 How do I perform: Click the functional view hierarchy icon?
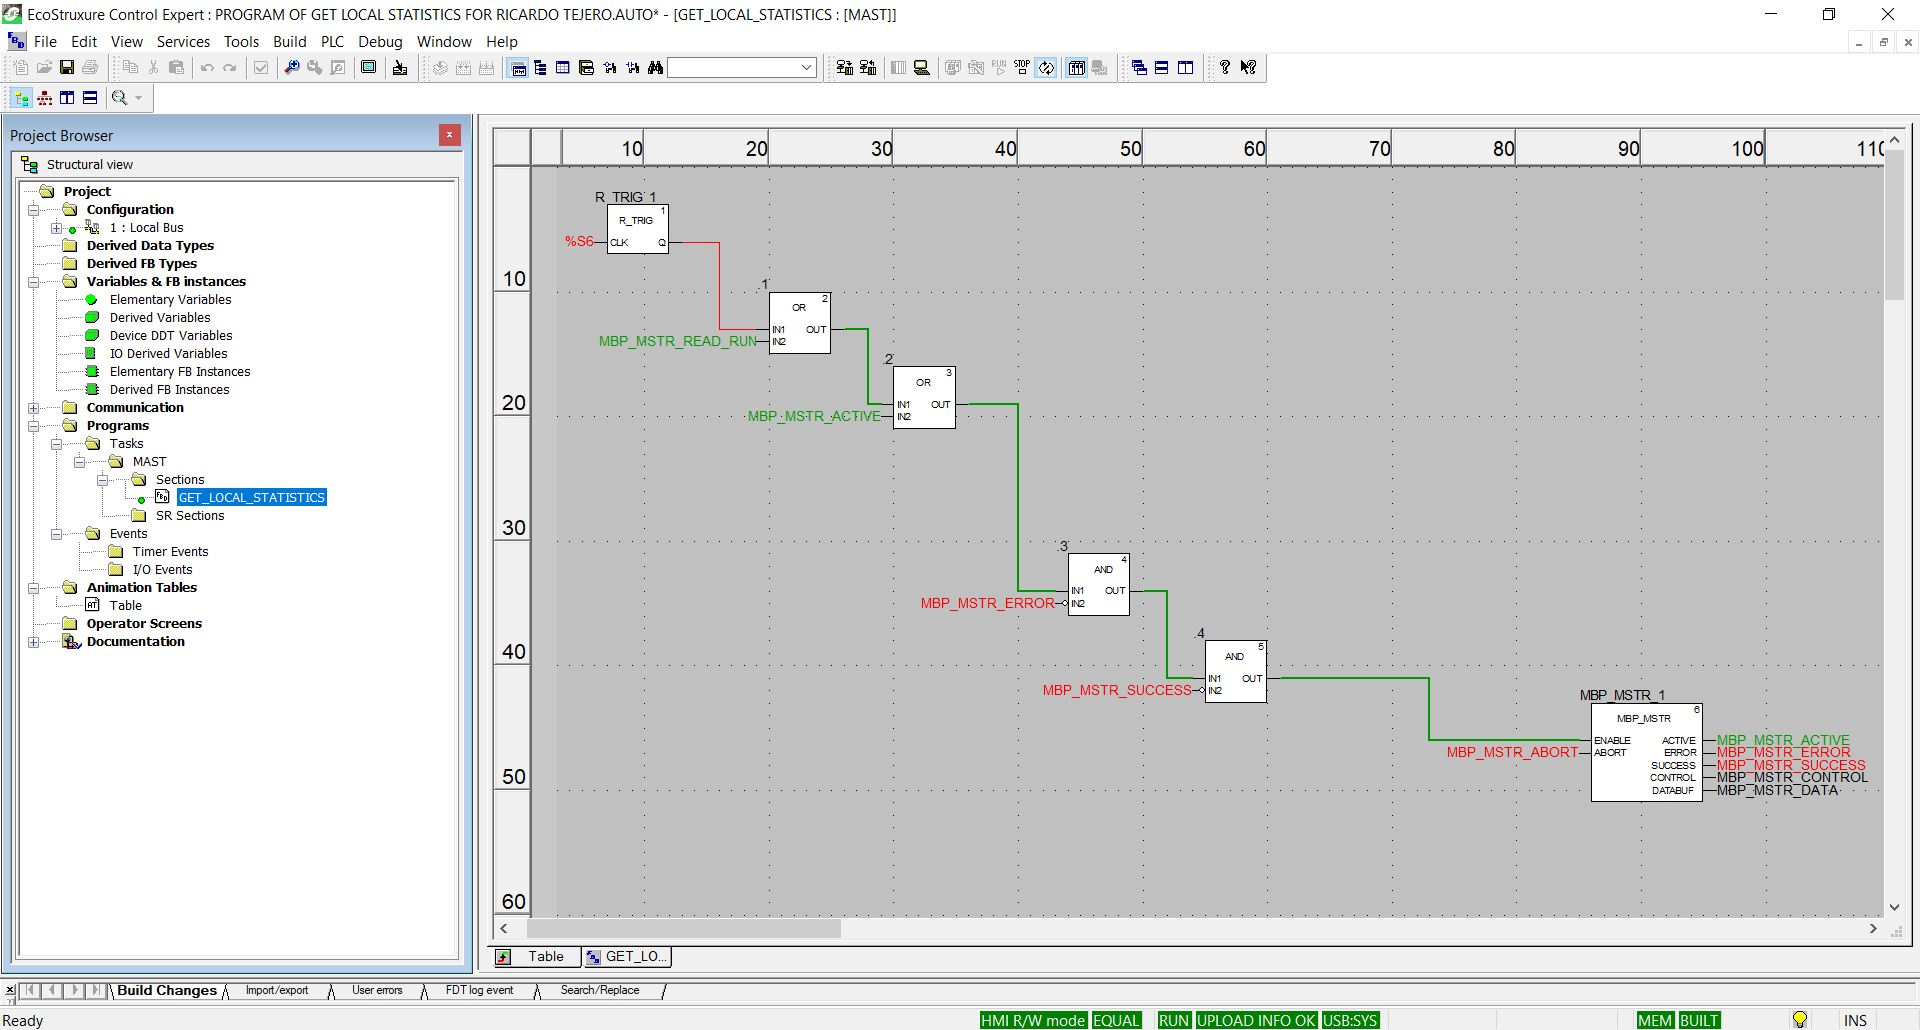tap(44, 97)
